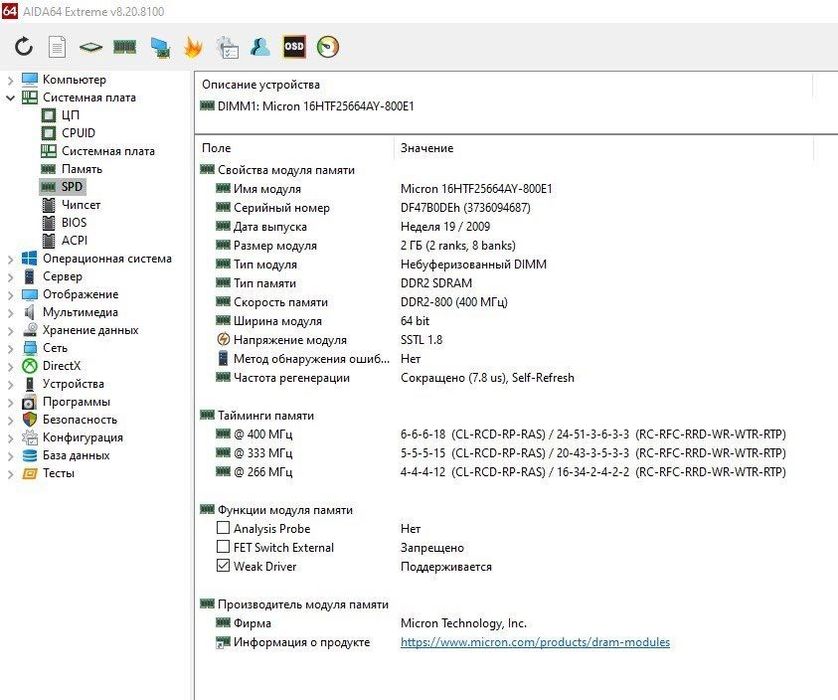Select ACPI in the tree
This screenshot has height=700, width=838.
[x=74, y=240]
